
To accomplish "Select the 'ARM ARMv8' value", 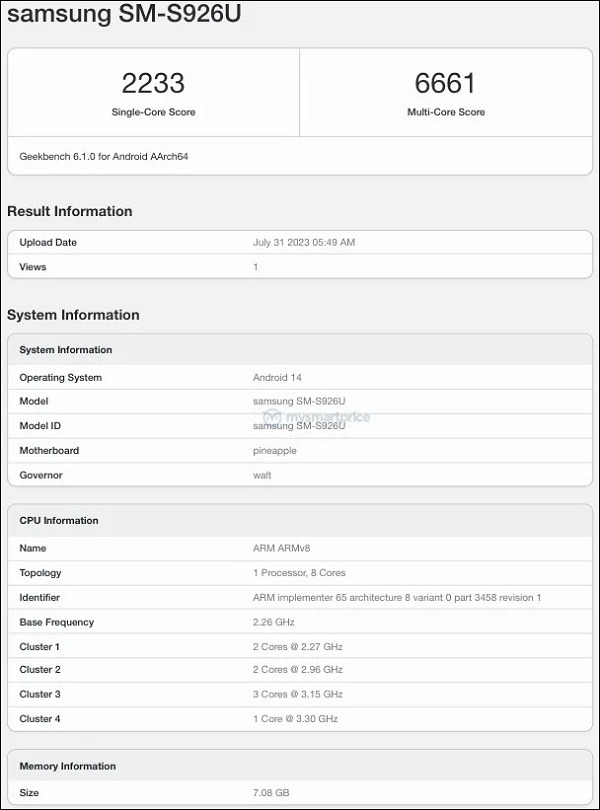I will click(x=281, y=548).
